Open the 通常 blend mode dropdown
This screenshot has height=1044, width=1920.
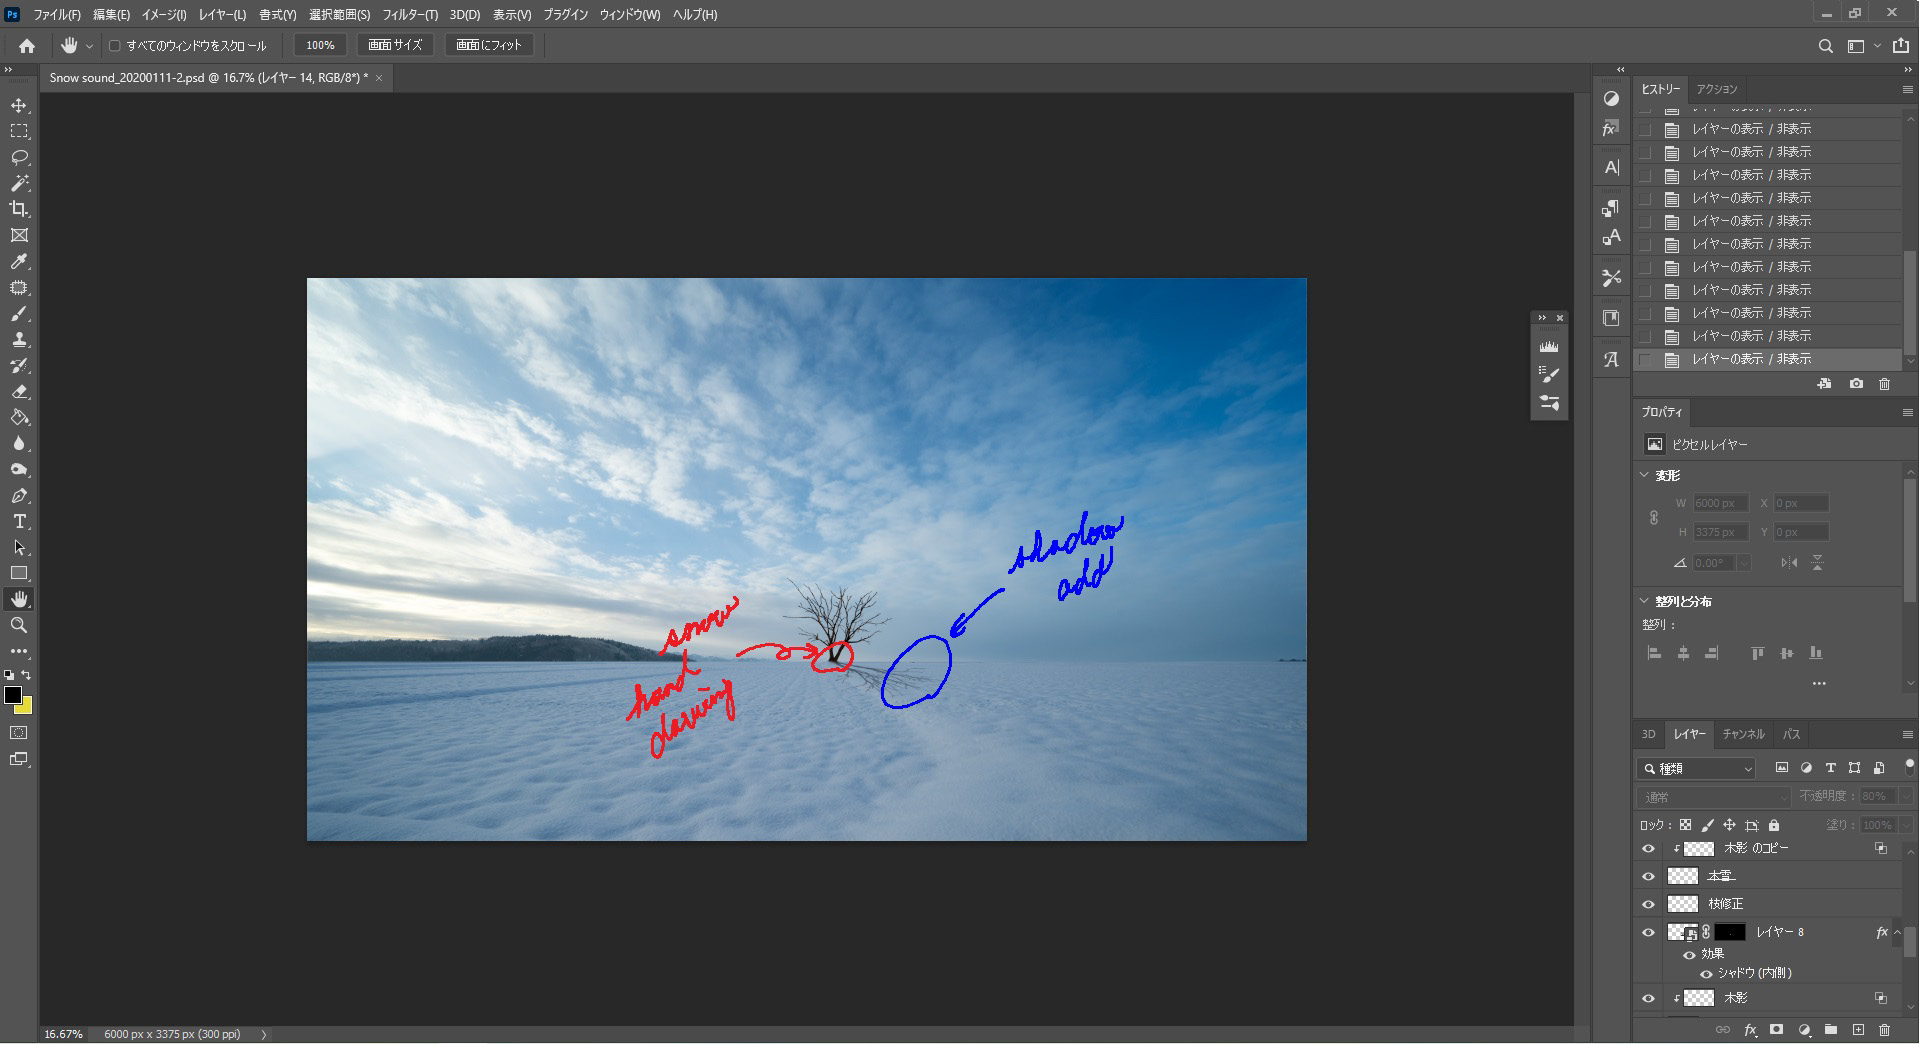(x=1714, y=797)
